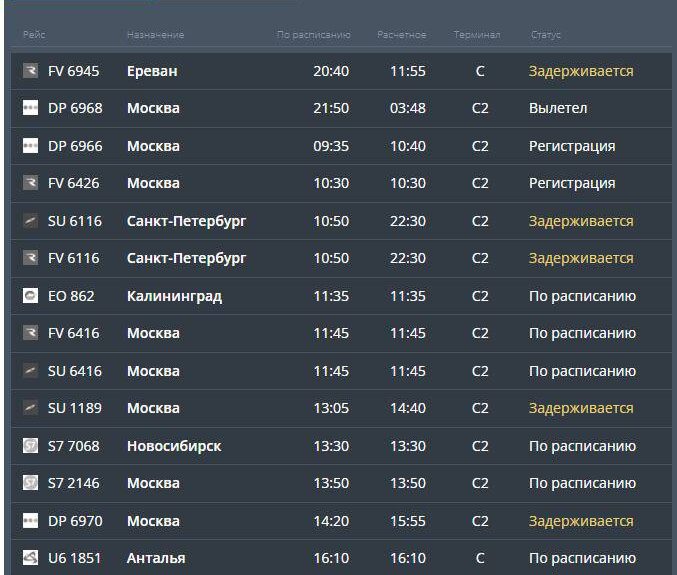Click the Статус column header
Screen dimensions: 677x575
[546, 35]
